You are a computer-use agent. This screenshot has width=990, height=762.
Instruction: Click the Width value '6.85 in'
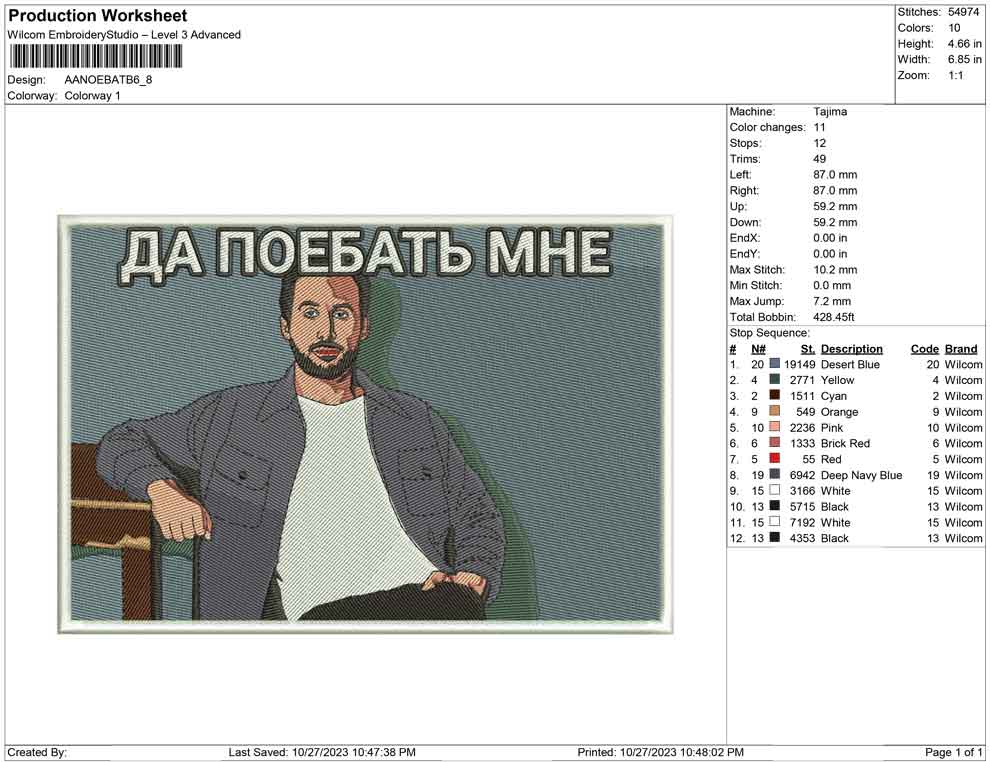click(964, 59)
